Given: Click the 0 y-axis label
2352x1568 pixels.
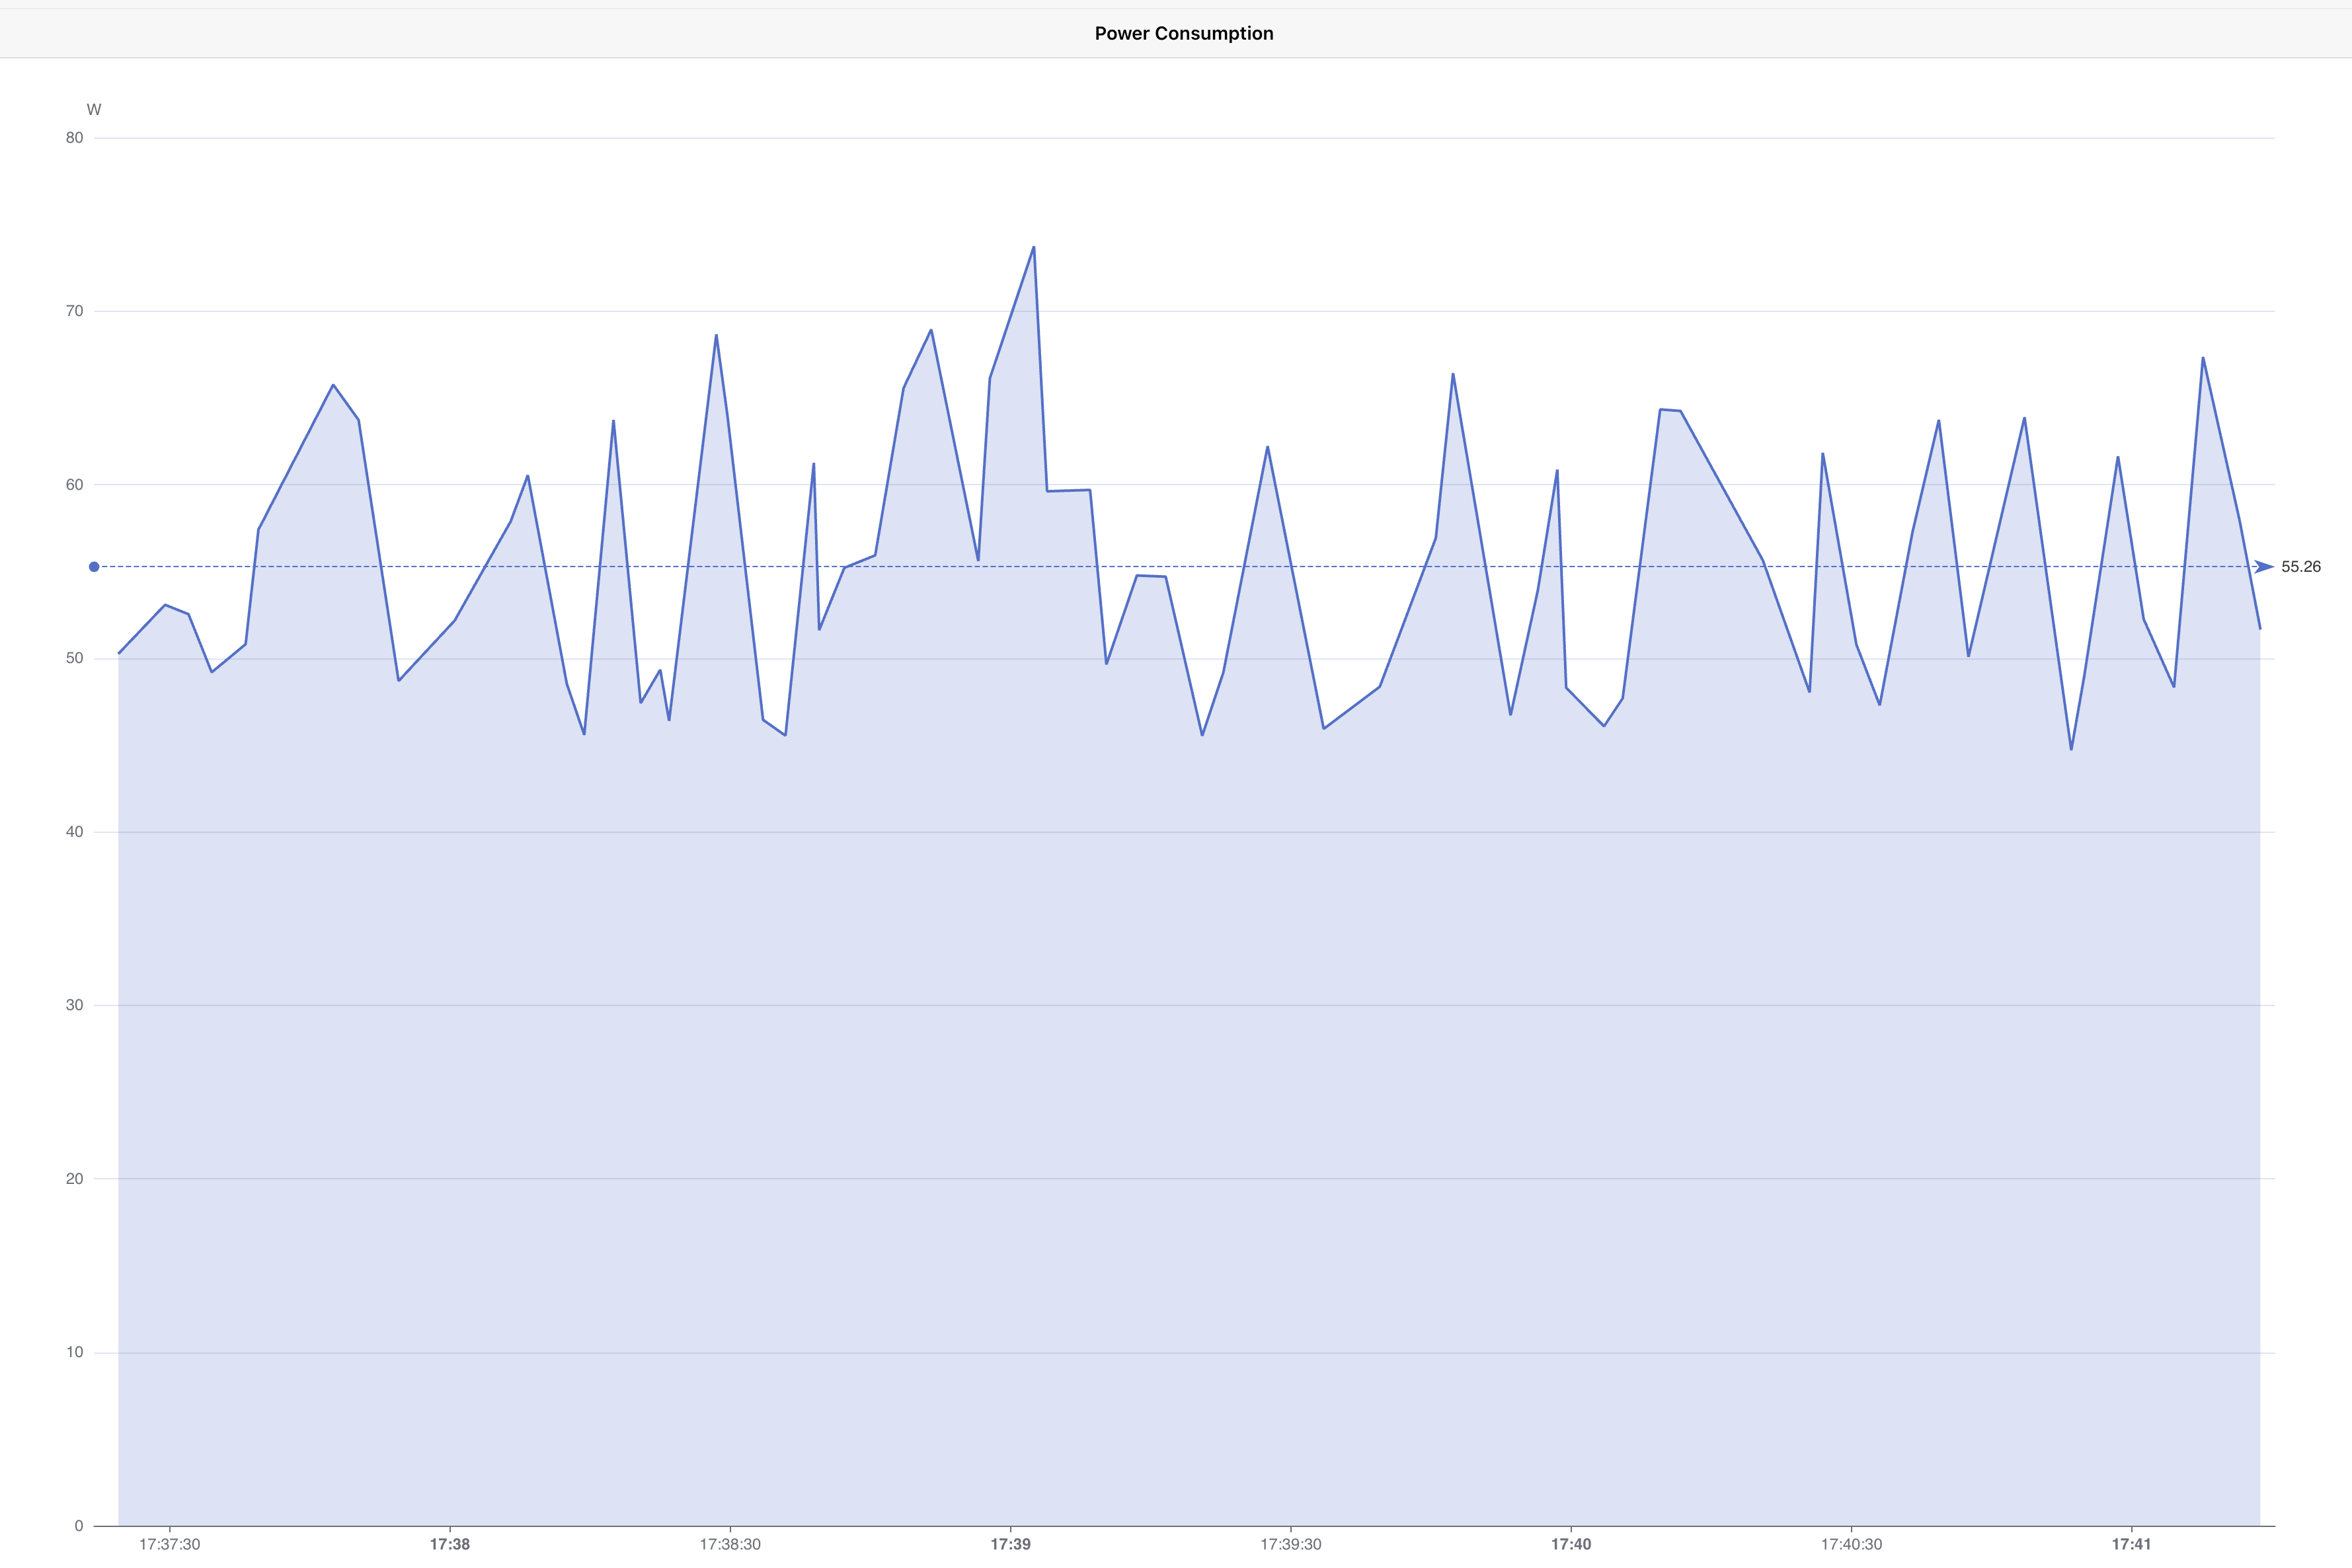Looking at the screenshot, I should click(x=79, y=1526).
